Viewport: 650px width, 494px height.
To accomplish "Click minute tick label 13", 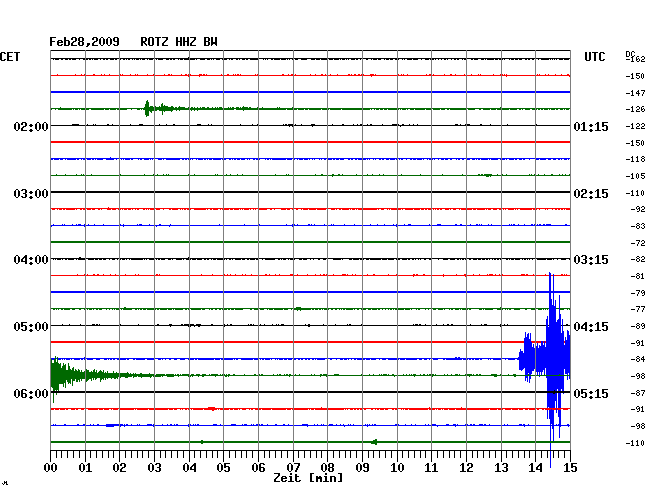I will pyautogui.click(x=501, y=468).
